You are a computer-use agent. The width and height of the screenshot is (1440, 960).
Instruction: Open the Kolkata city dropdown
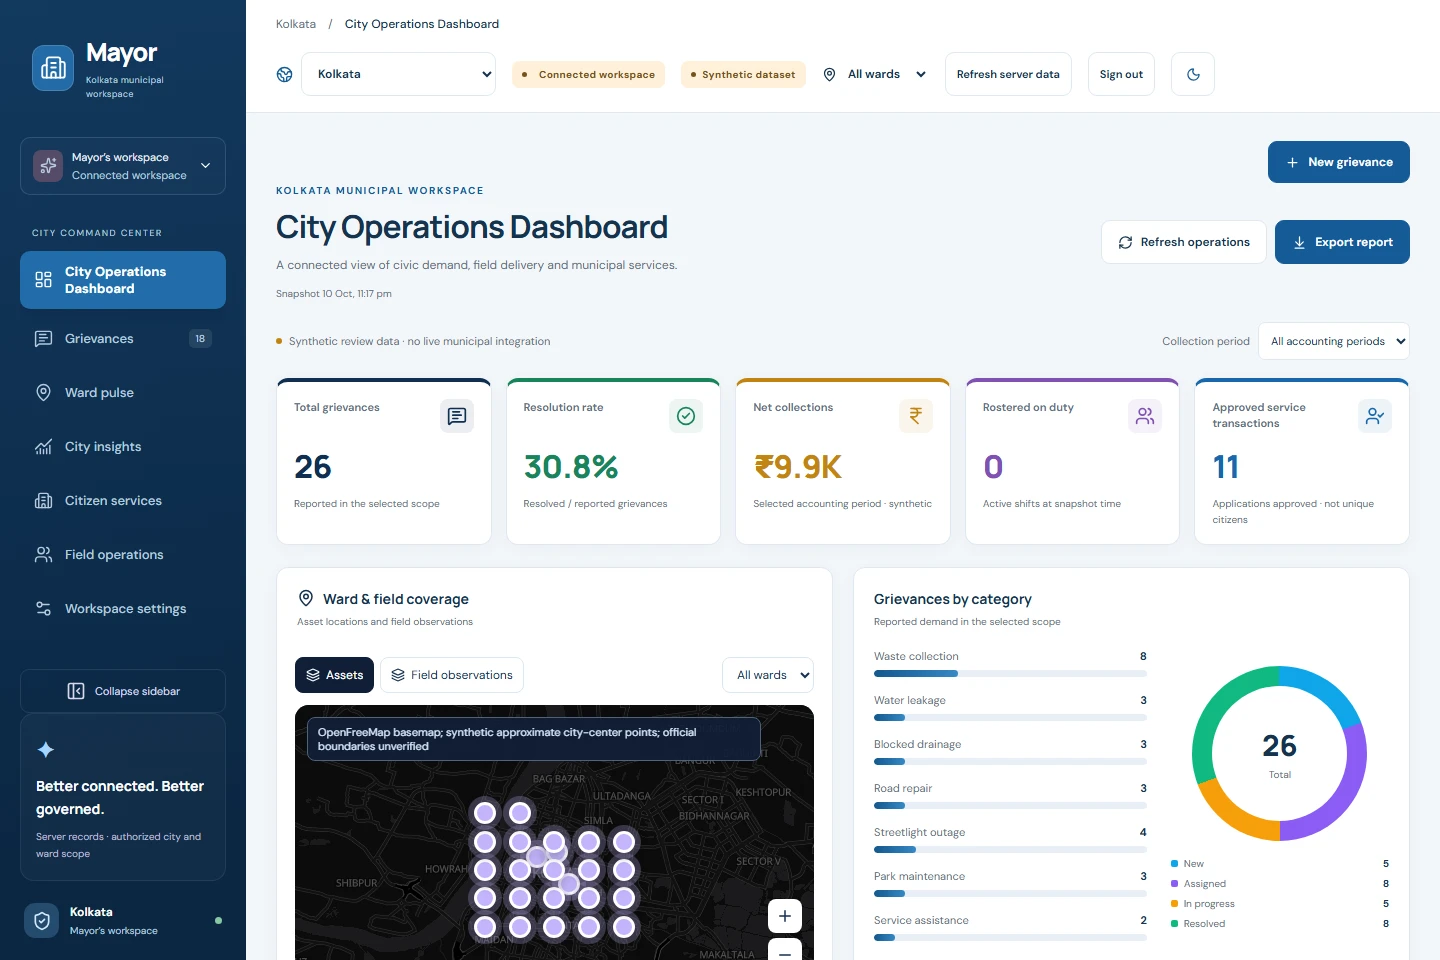click(398, 74)
